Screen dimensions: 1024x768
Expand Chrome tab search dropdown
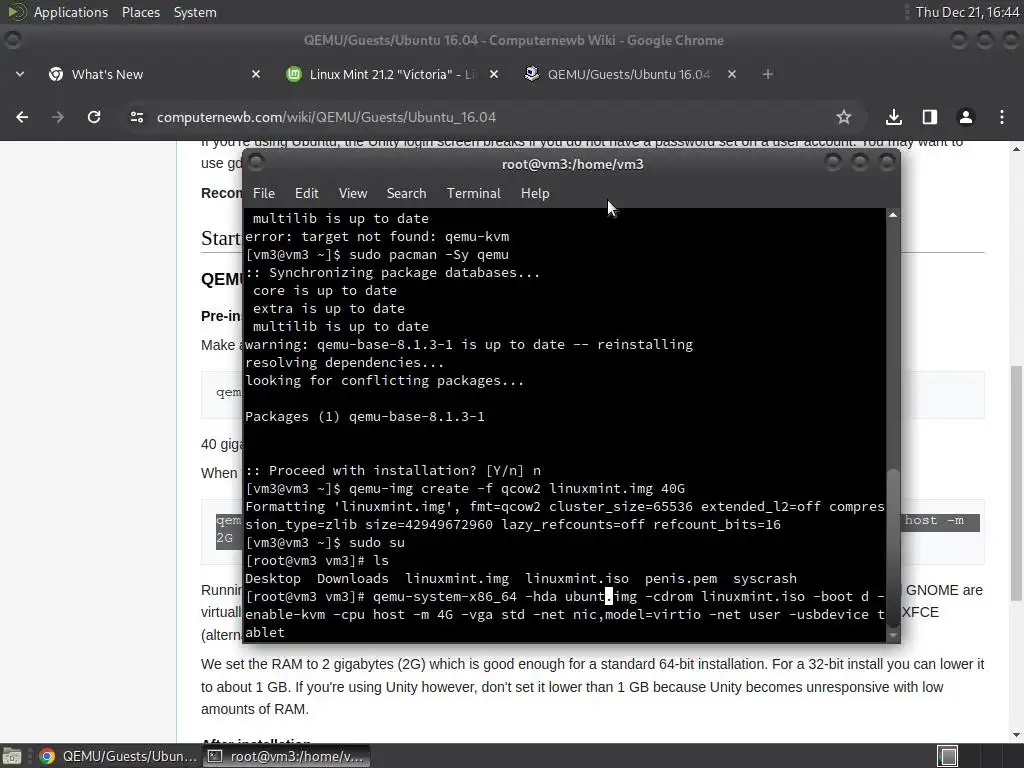20,74
